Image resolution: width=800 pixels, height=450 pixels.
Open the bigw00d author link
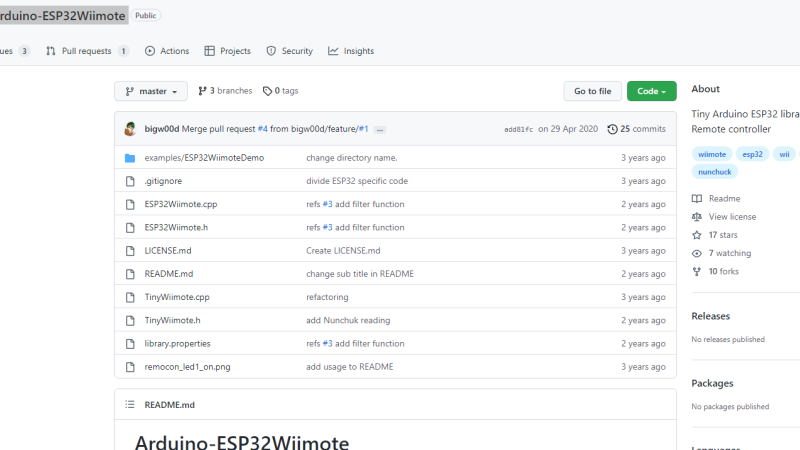162,129
